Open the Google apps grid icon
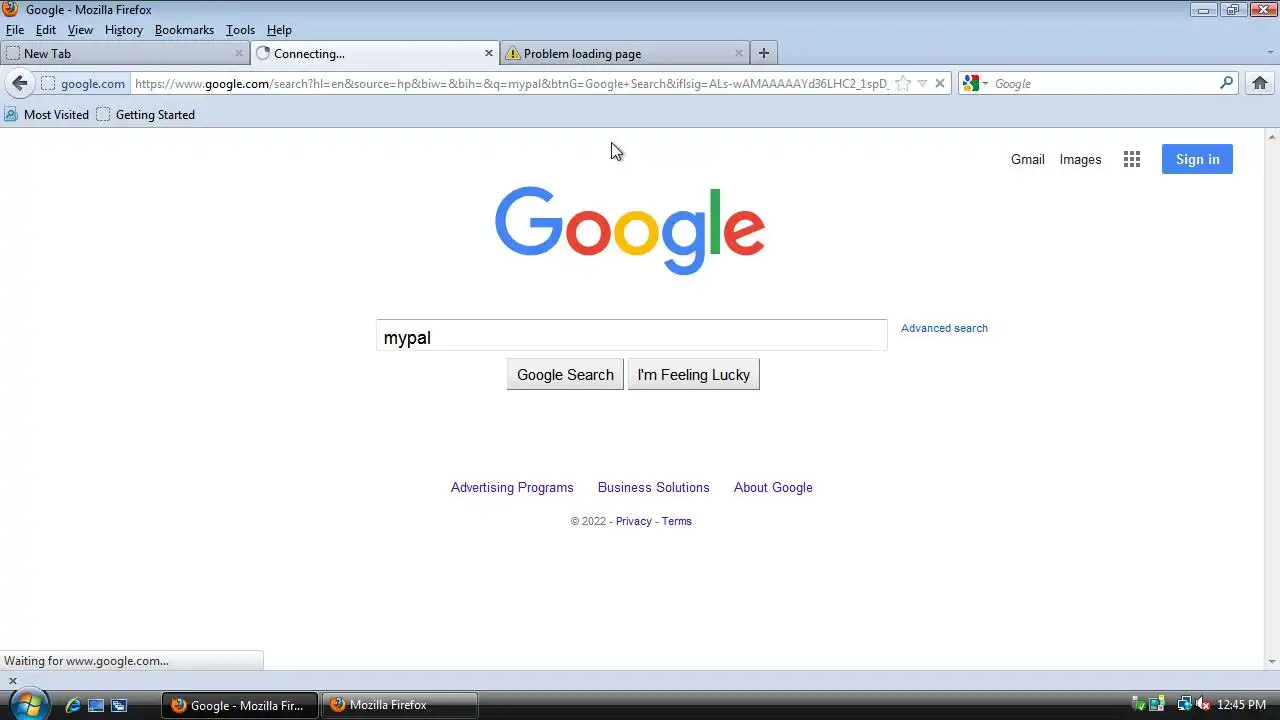Viewport: 1280px width, 720px height. click(1132, 159)
